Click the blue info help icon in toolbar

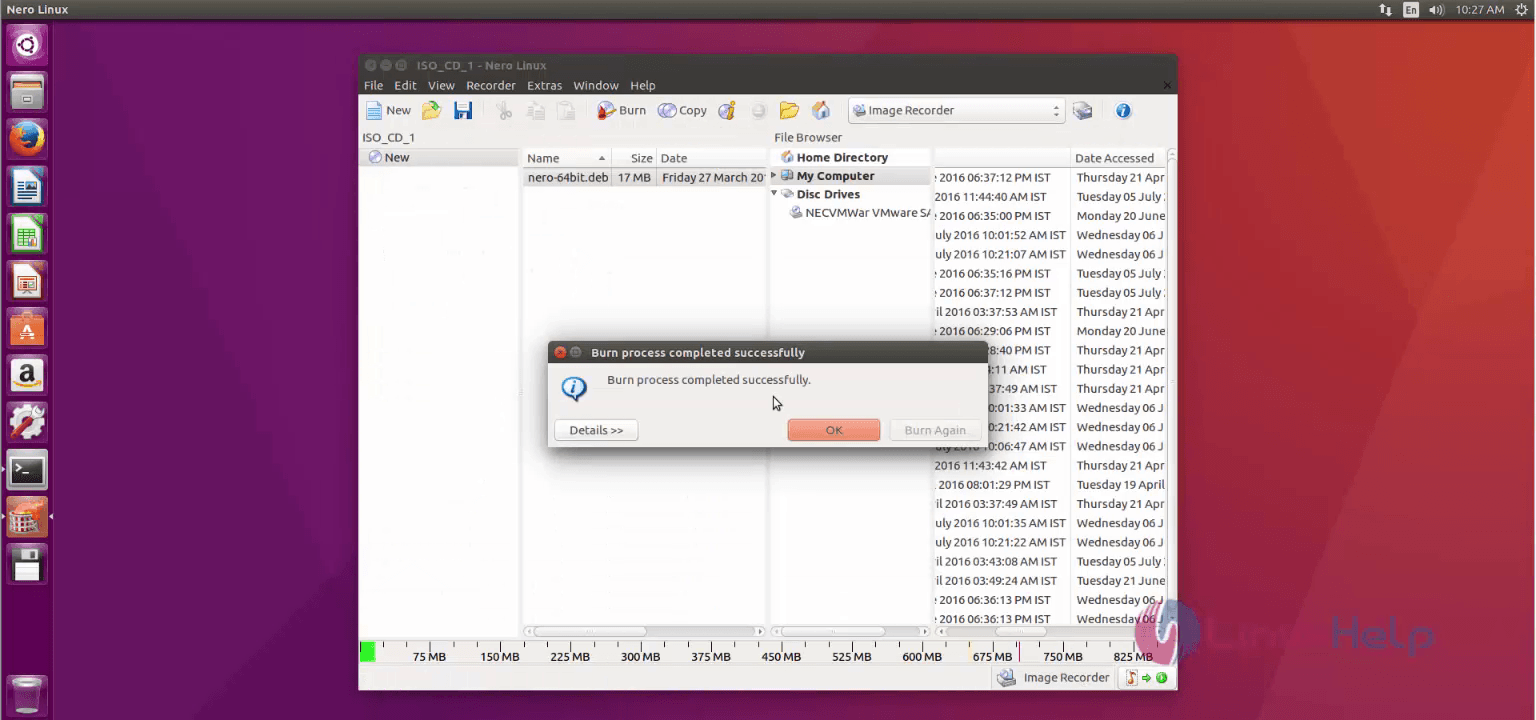tap(1123, 111)
